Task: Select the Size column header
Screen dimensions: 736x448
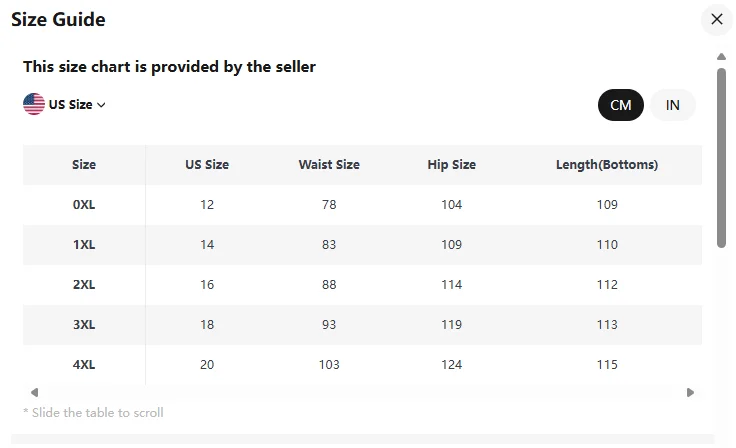Action: (x=84, y=164)
